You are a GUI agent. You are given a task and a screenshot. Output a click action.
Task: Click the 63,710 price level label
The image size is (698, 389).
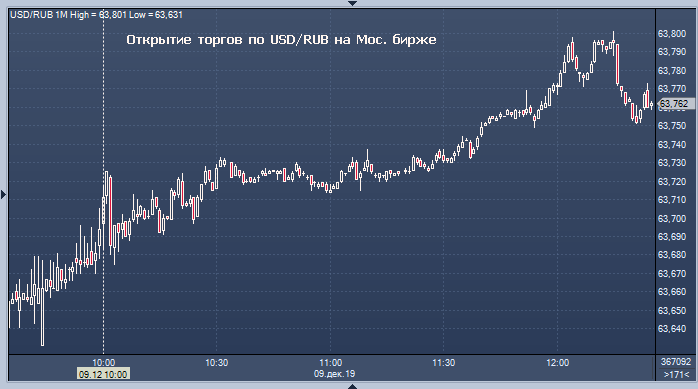click(x=672, y=199)
